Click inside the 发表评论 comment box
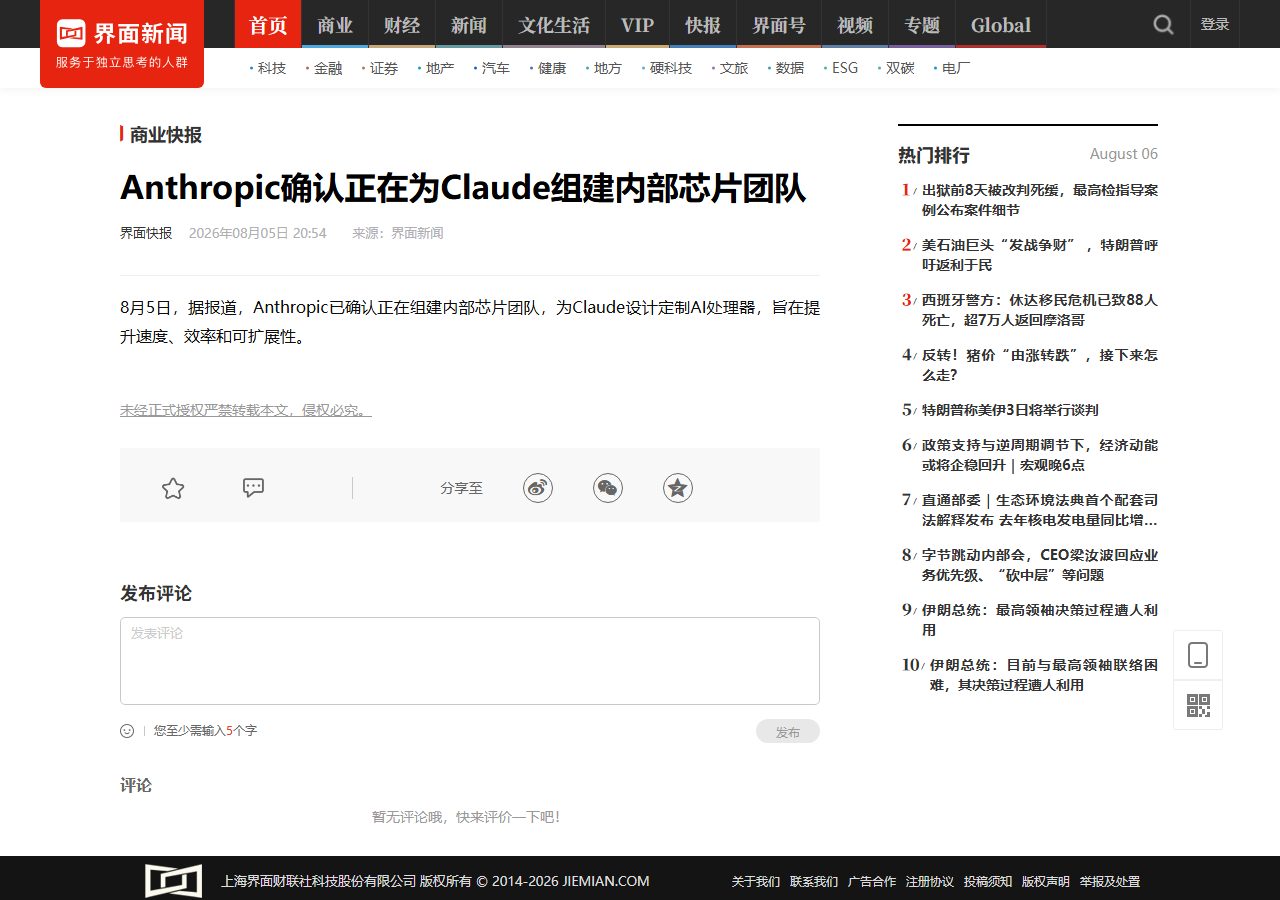The image size is (1280, 900). click(x=470, y=661)
